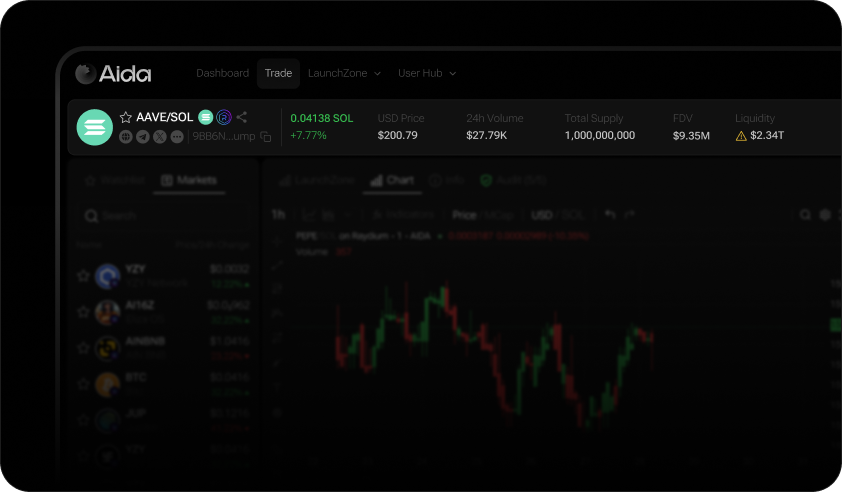
Task: Click the BTC token avatar
Action: coord(107,384)
